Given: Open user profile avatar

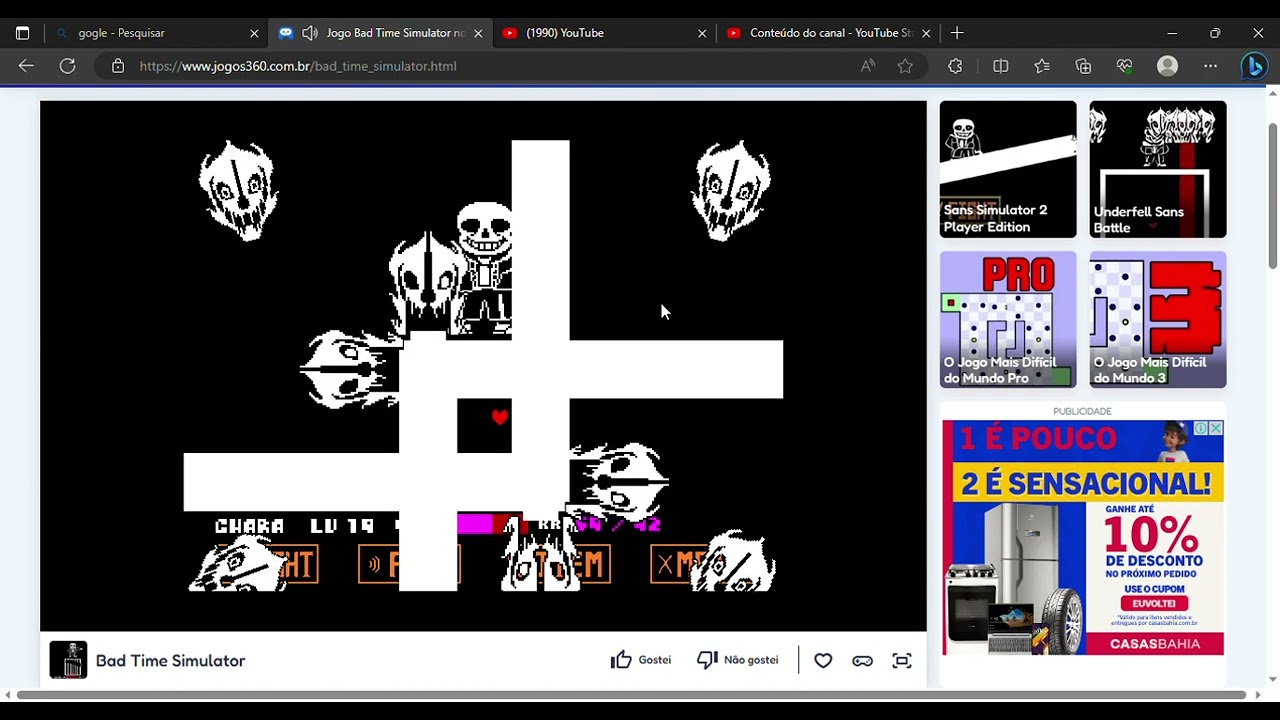Looking at the screenshot, I should pyautogui.click(x=1167, y=66).
